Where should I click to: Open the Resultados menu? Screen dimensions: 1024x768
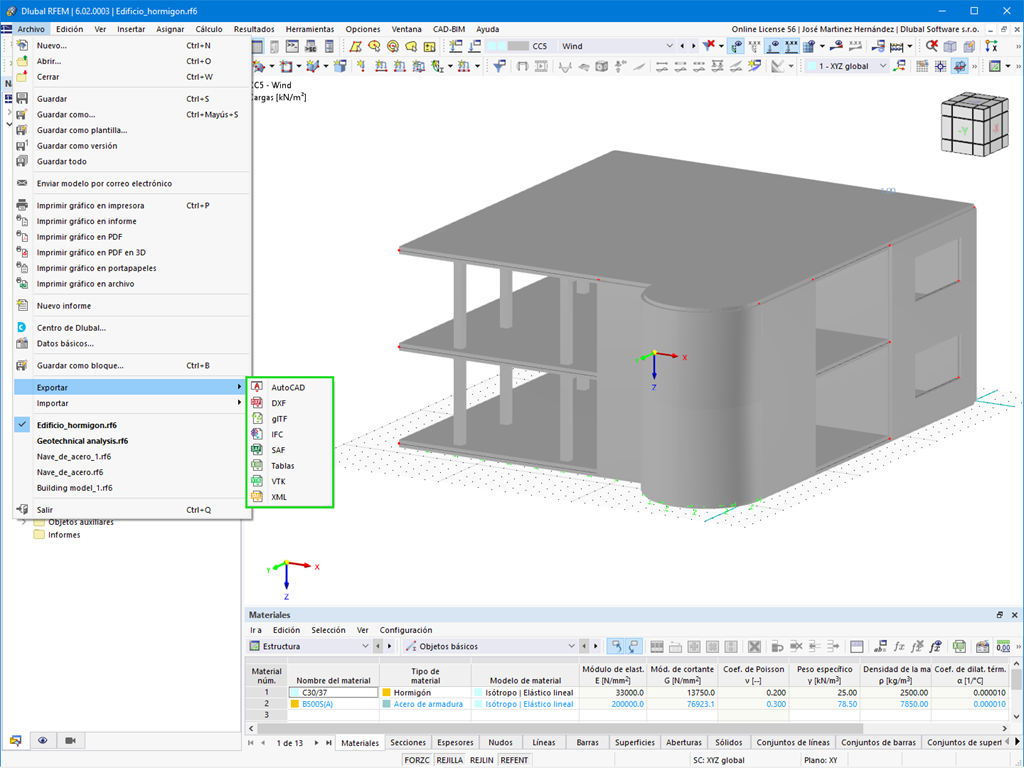[254, 29]
